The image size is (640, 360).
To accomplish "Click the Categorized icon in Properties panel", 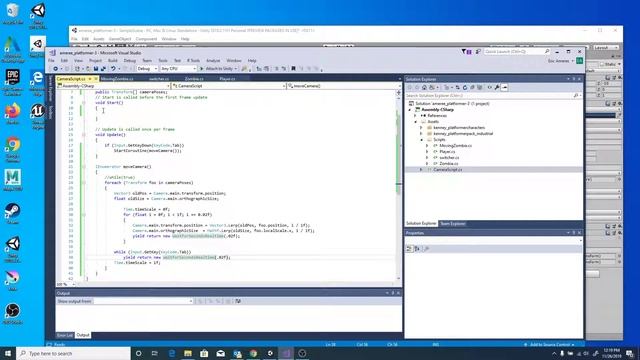I will tap(409, 249).
